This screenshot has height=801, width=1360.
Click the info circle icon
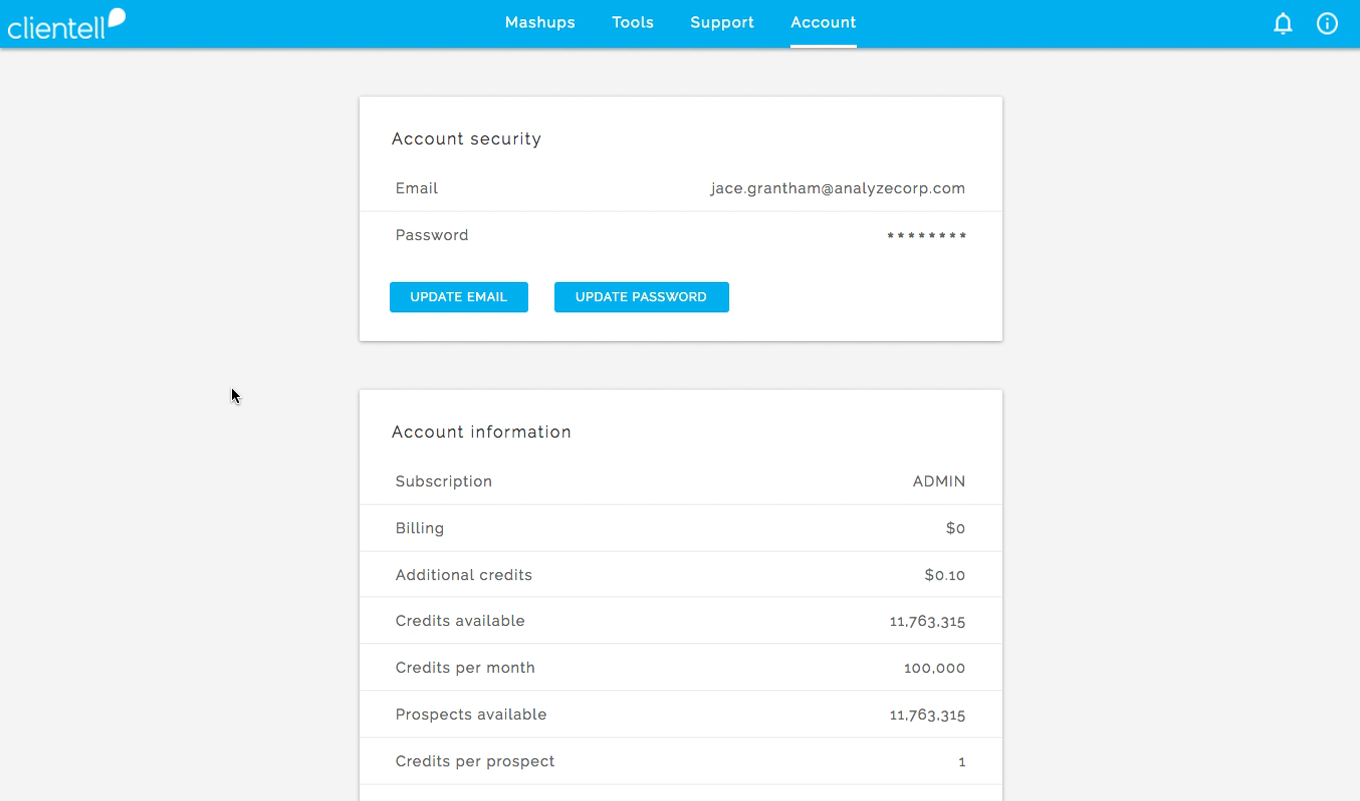pos(1327,24)
